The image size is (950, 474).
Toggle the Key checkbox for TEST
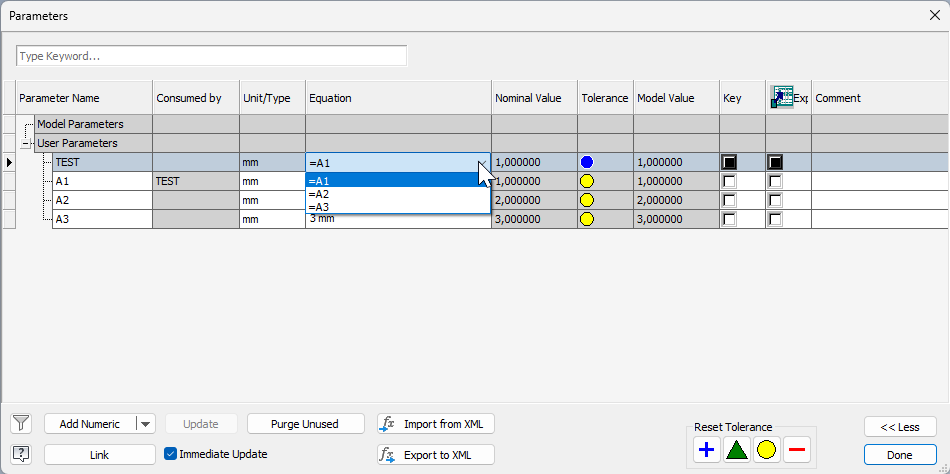tap(729, 162)
